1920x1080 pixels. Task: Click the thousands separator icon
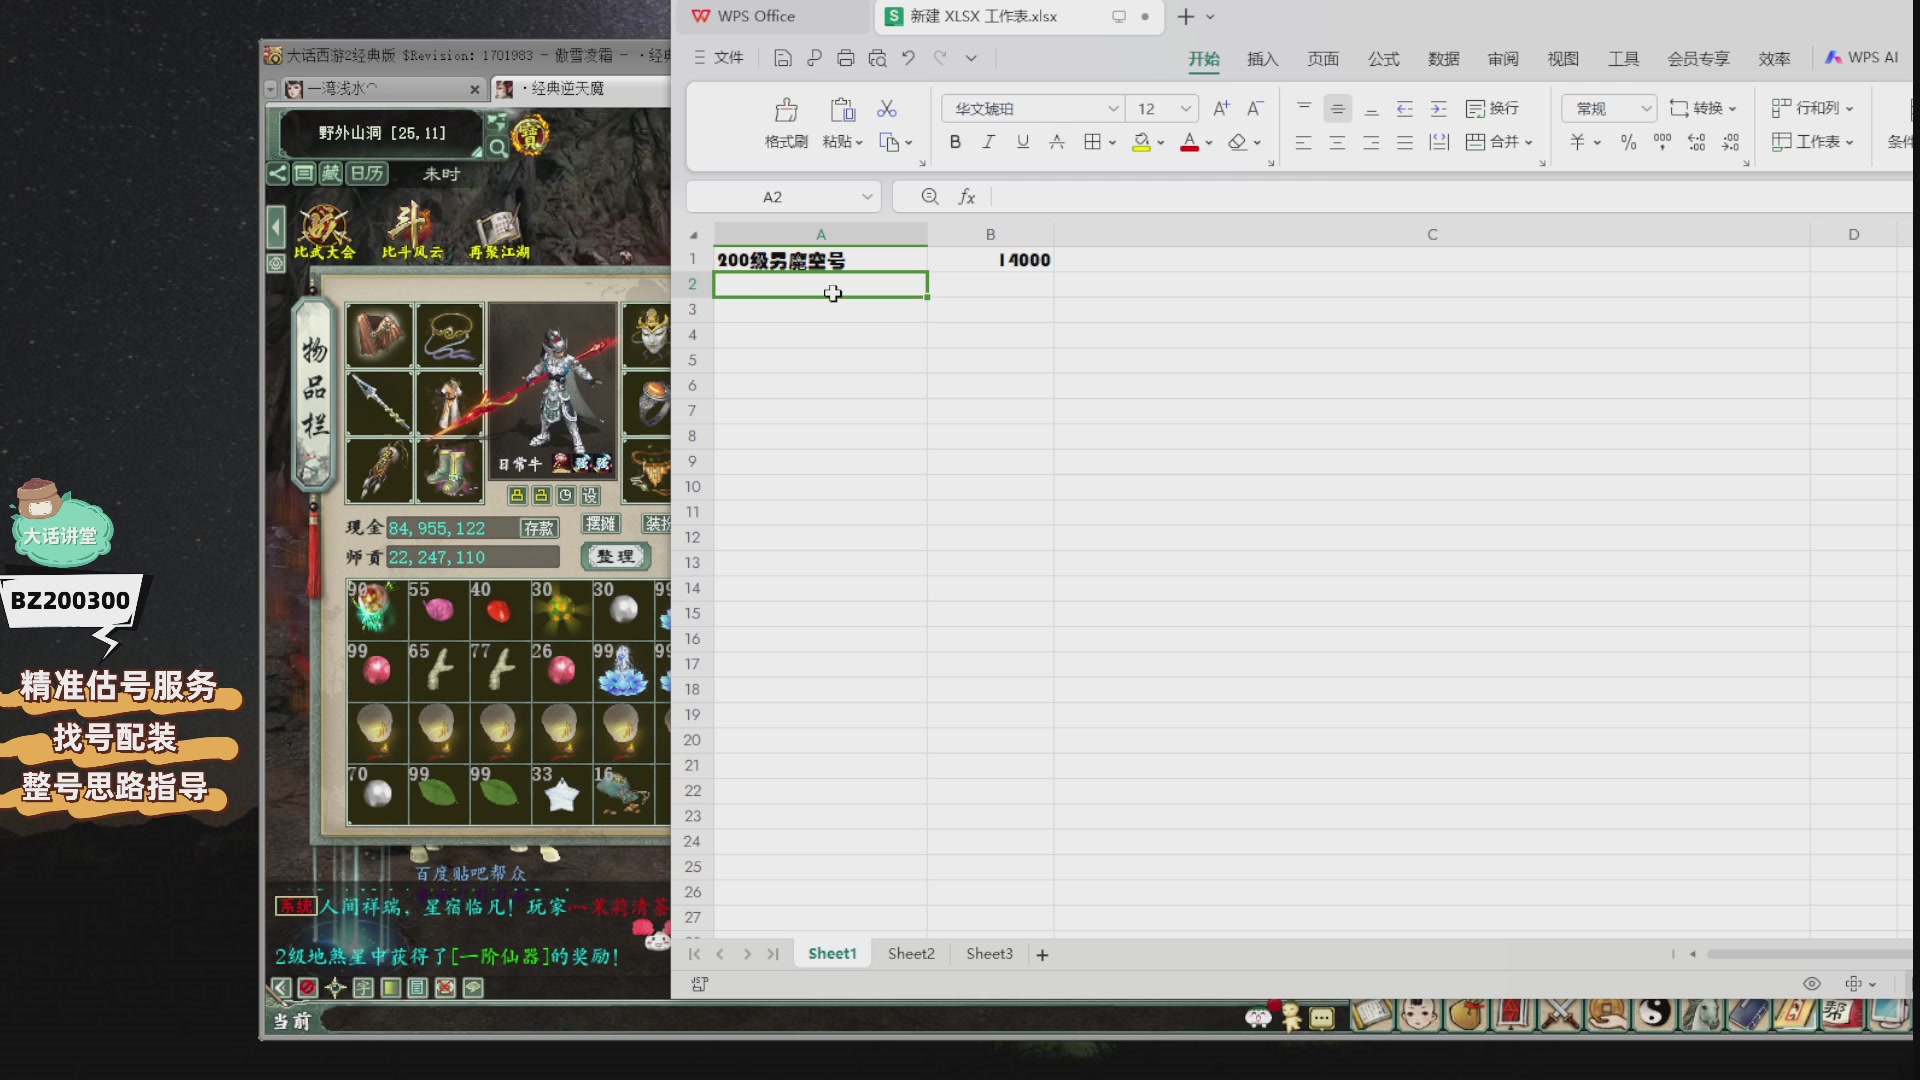1663,142
